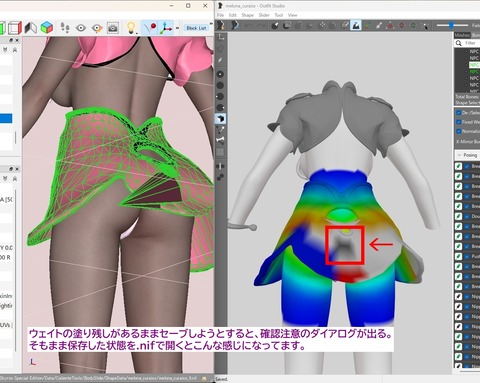
Task: Click the X-Mirror Bone label
Action: click(x=468, y=142)
